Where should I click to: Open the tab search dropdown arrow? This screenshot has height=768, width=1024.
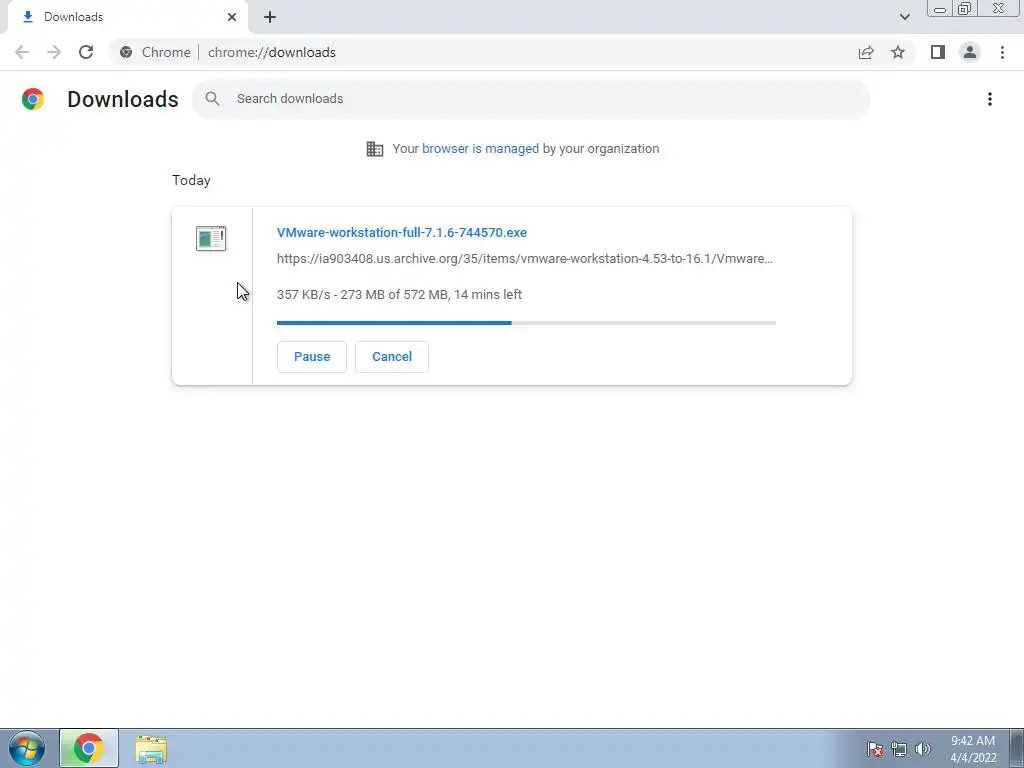(904, 17)
